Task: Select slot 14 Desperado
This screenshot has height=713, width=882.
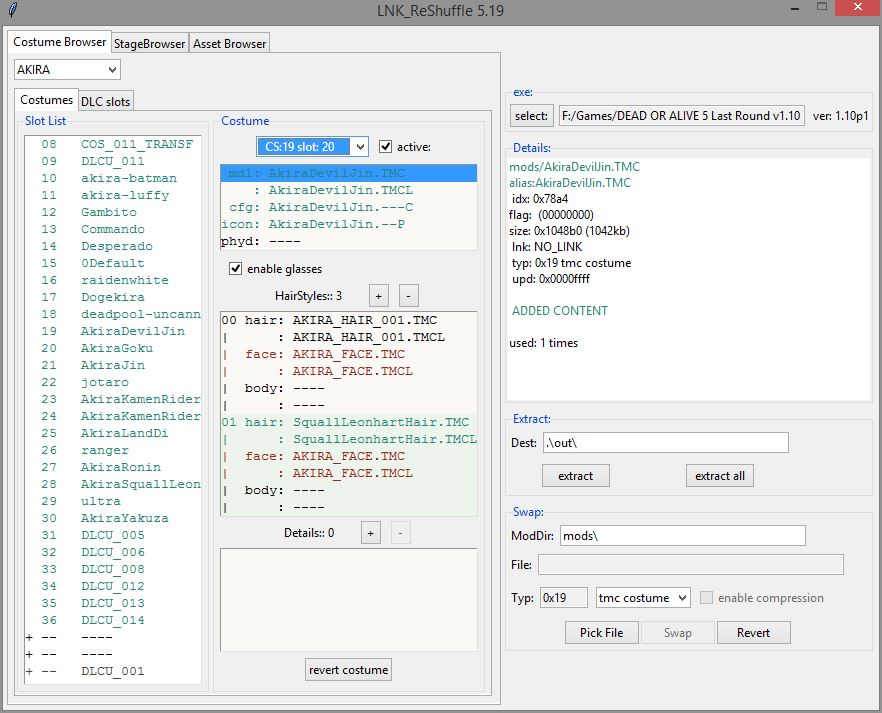Action: point(112,246)
